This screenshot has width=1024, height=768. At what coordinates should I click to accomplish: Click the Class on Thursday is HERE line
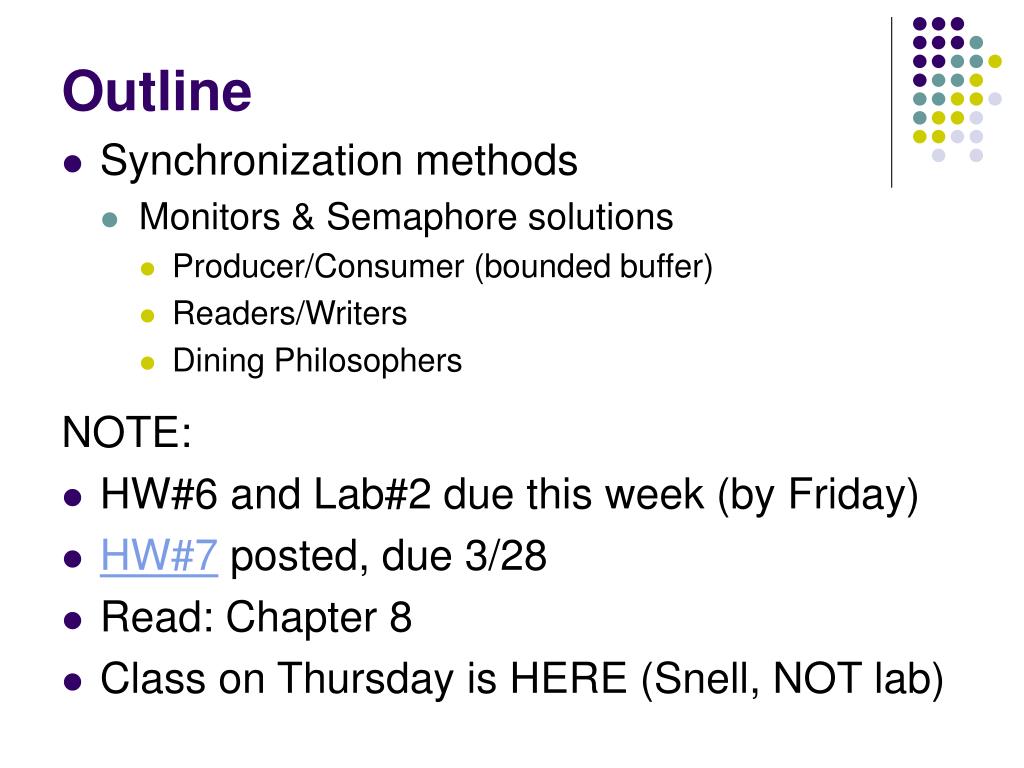(x=522, y=679)
